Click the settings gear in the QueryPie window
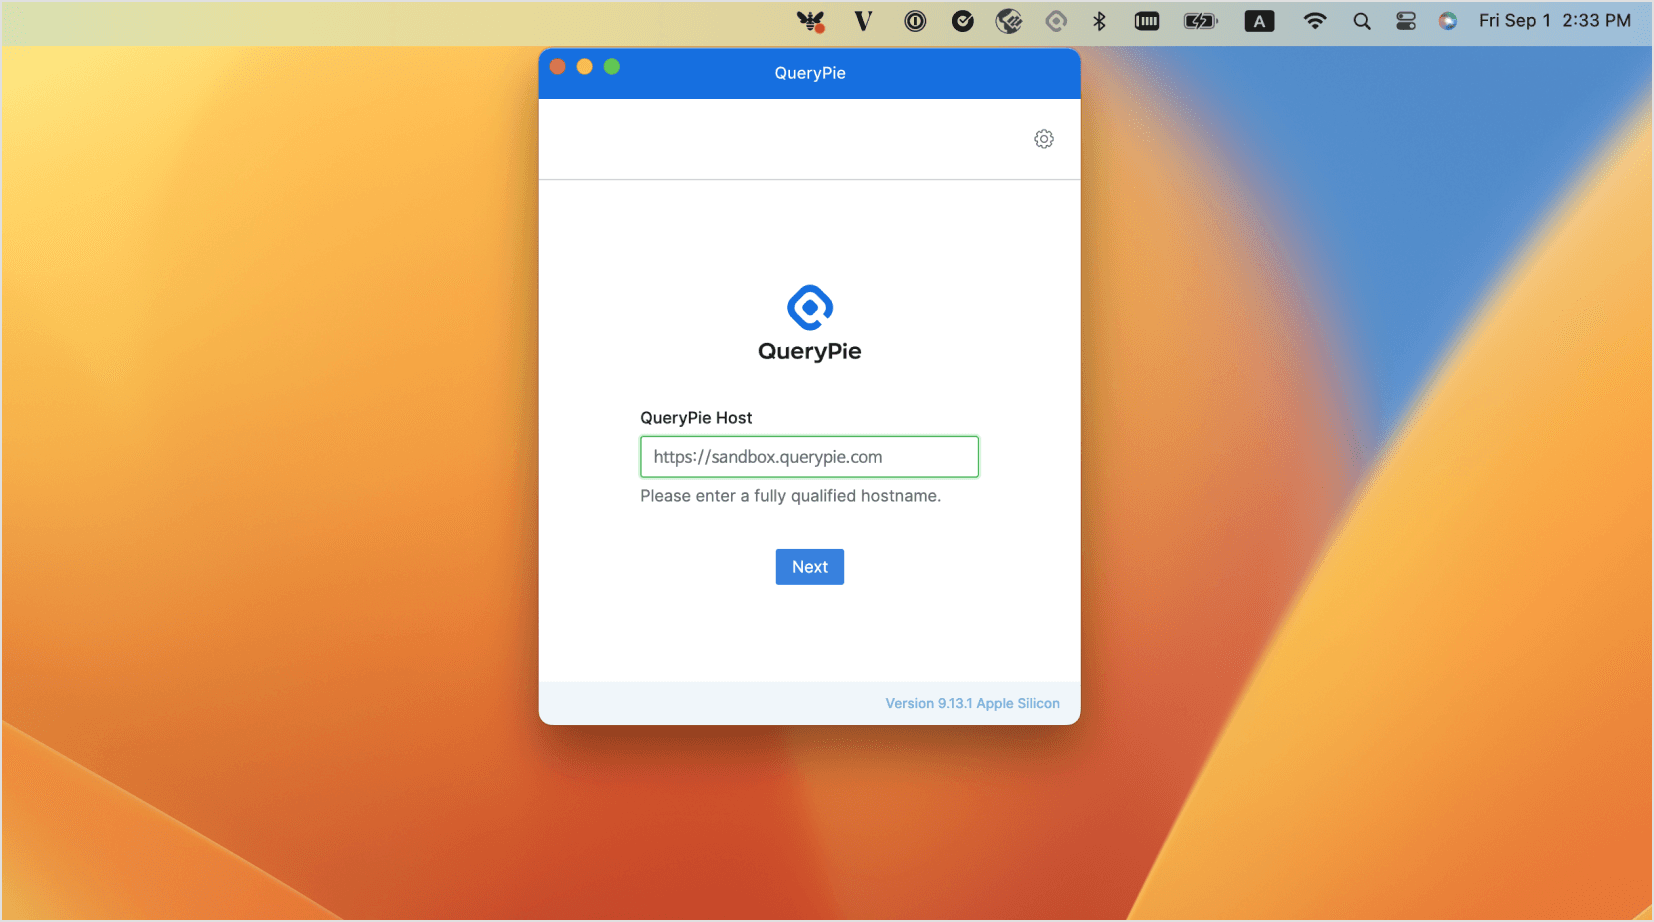This screenshot has height=922, width=1654. [1044, 139]
